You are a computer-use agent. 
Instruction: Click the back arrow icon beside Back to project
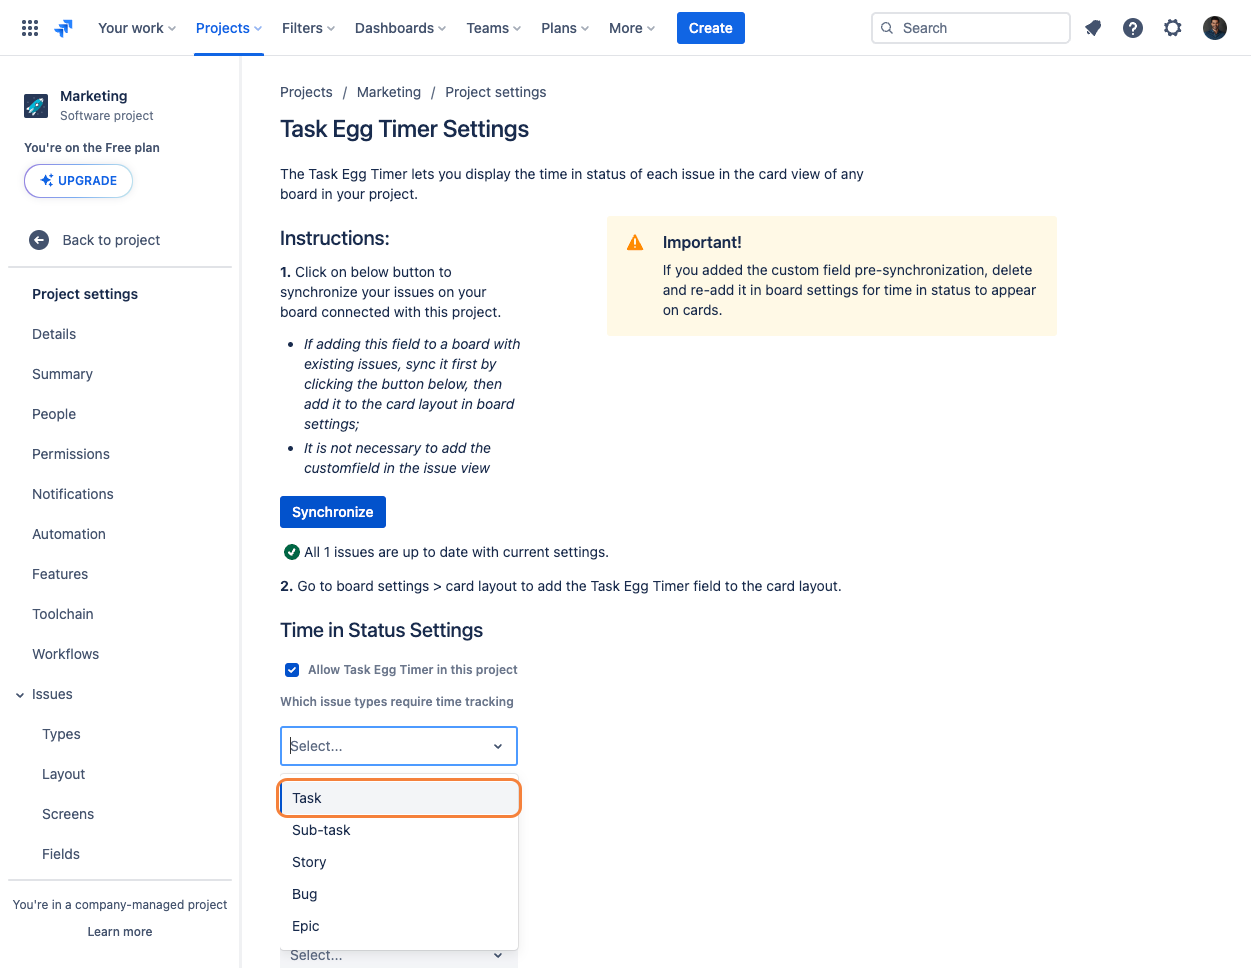click(39, 240)
